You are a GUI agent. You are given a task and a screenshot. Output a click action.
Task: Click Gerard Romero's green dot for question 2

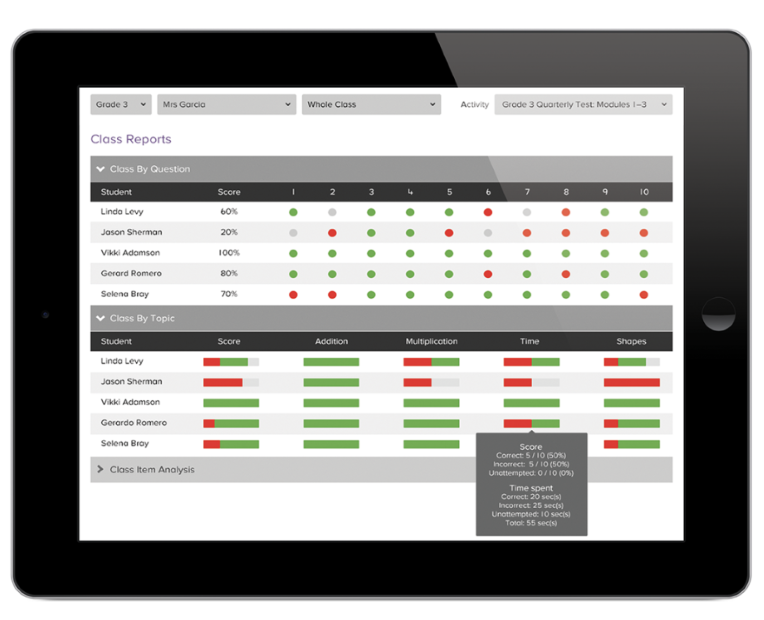[x=332, y=274]
